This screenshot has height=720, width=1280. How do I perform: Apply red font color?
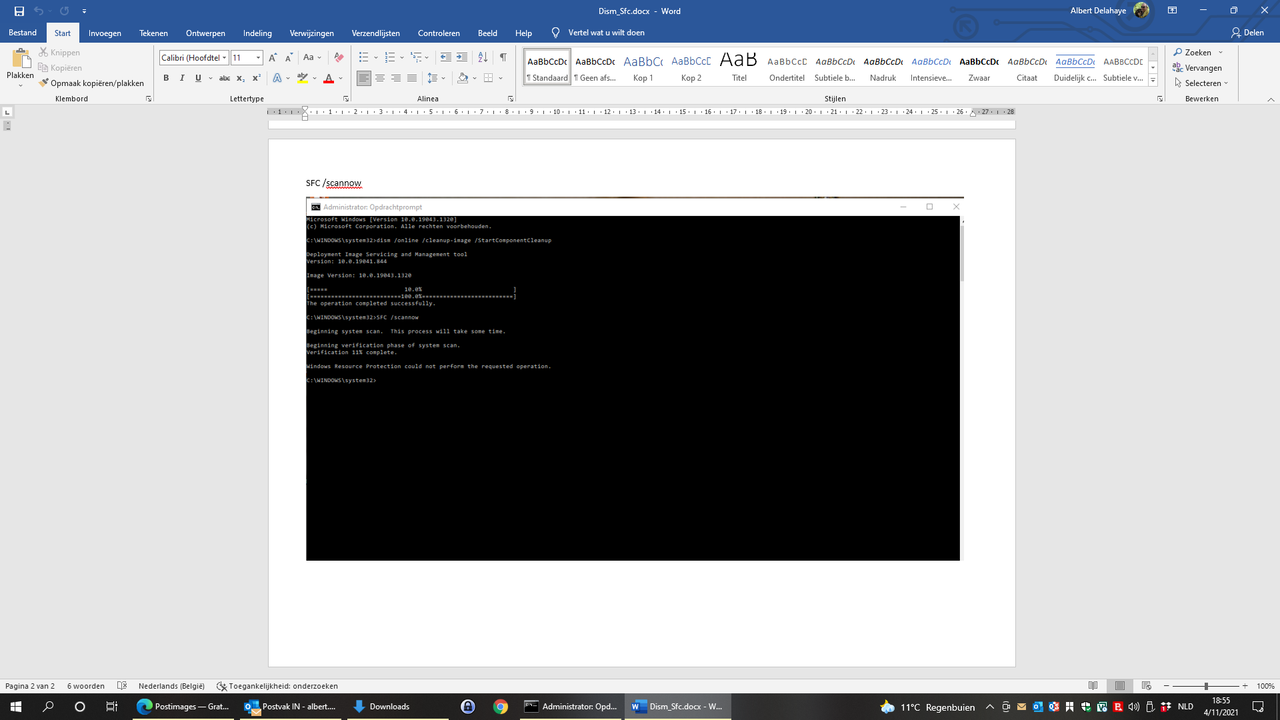(328, 78)
